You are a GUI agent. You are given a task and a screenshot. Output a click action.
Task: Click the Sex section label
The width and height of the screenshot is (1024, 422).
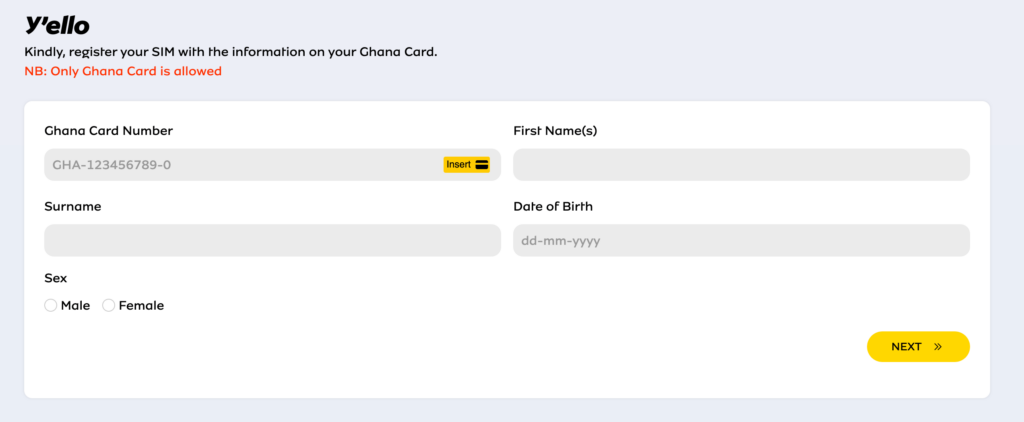pyautogui.click(x=55, y=278)
